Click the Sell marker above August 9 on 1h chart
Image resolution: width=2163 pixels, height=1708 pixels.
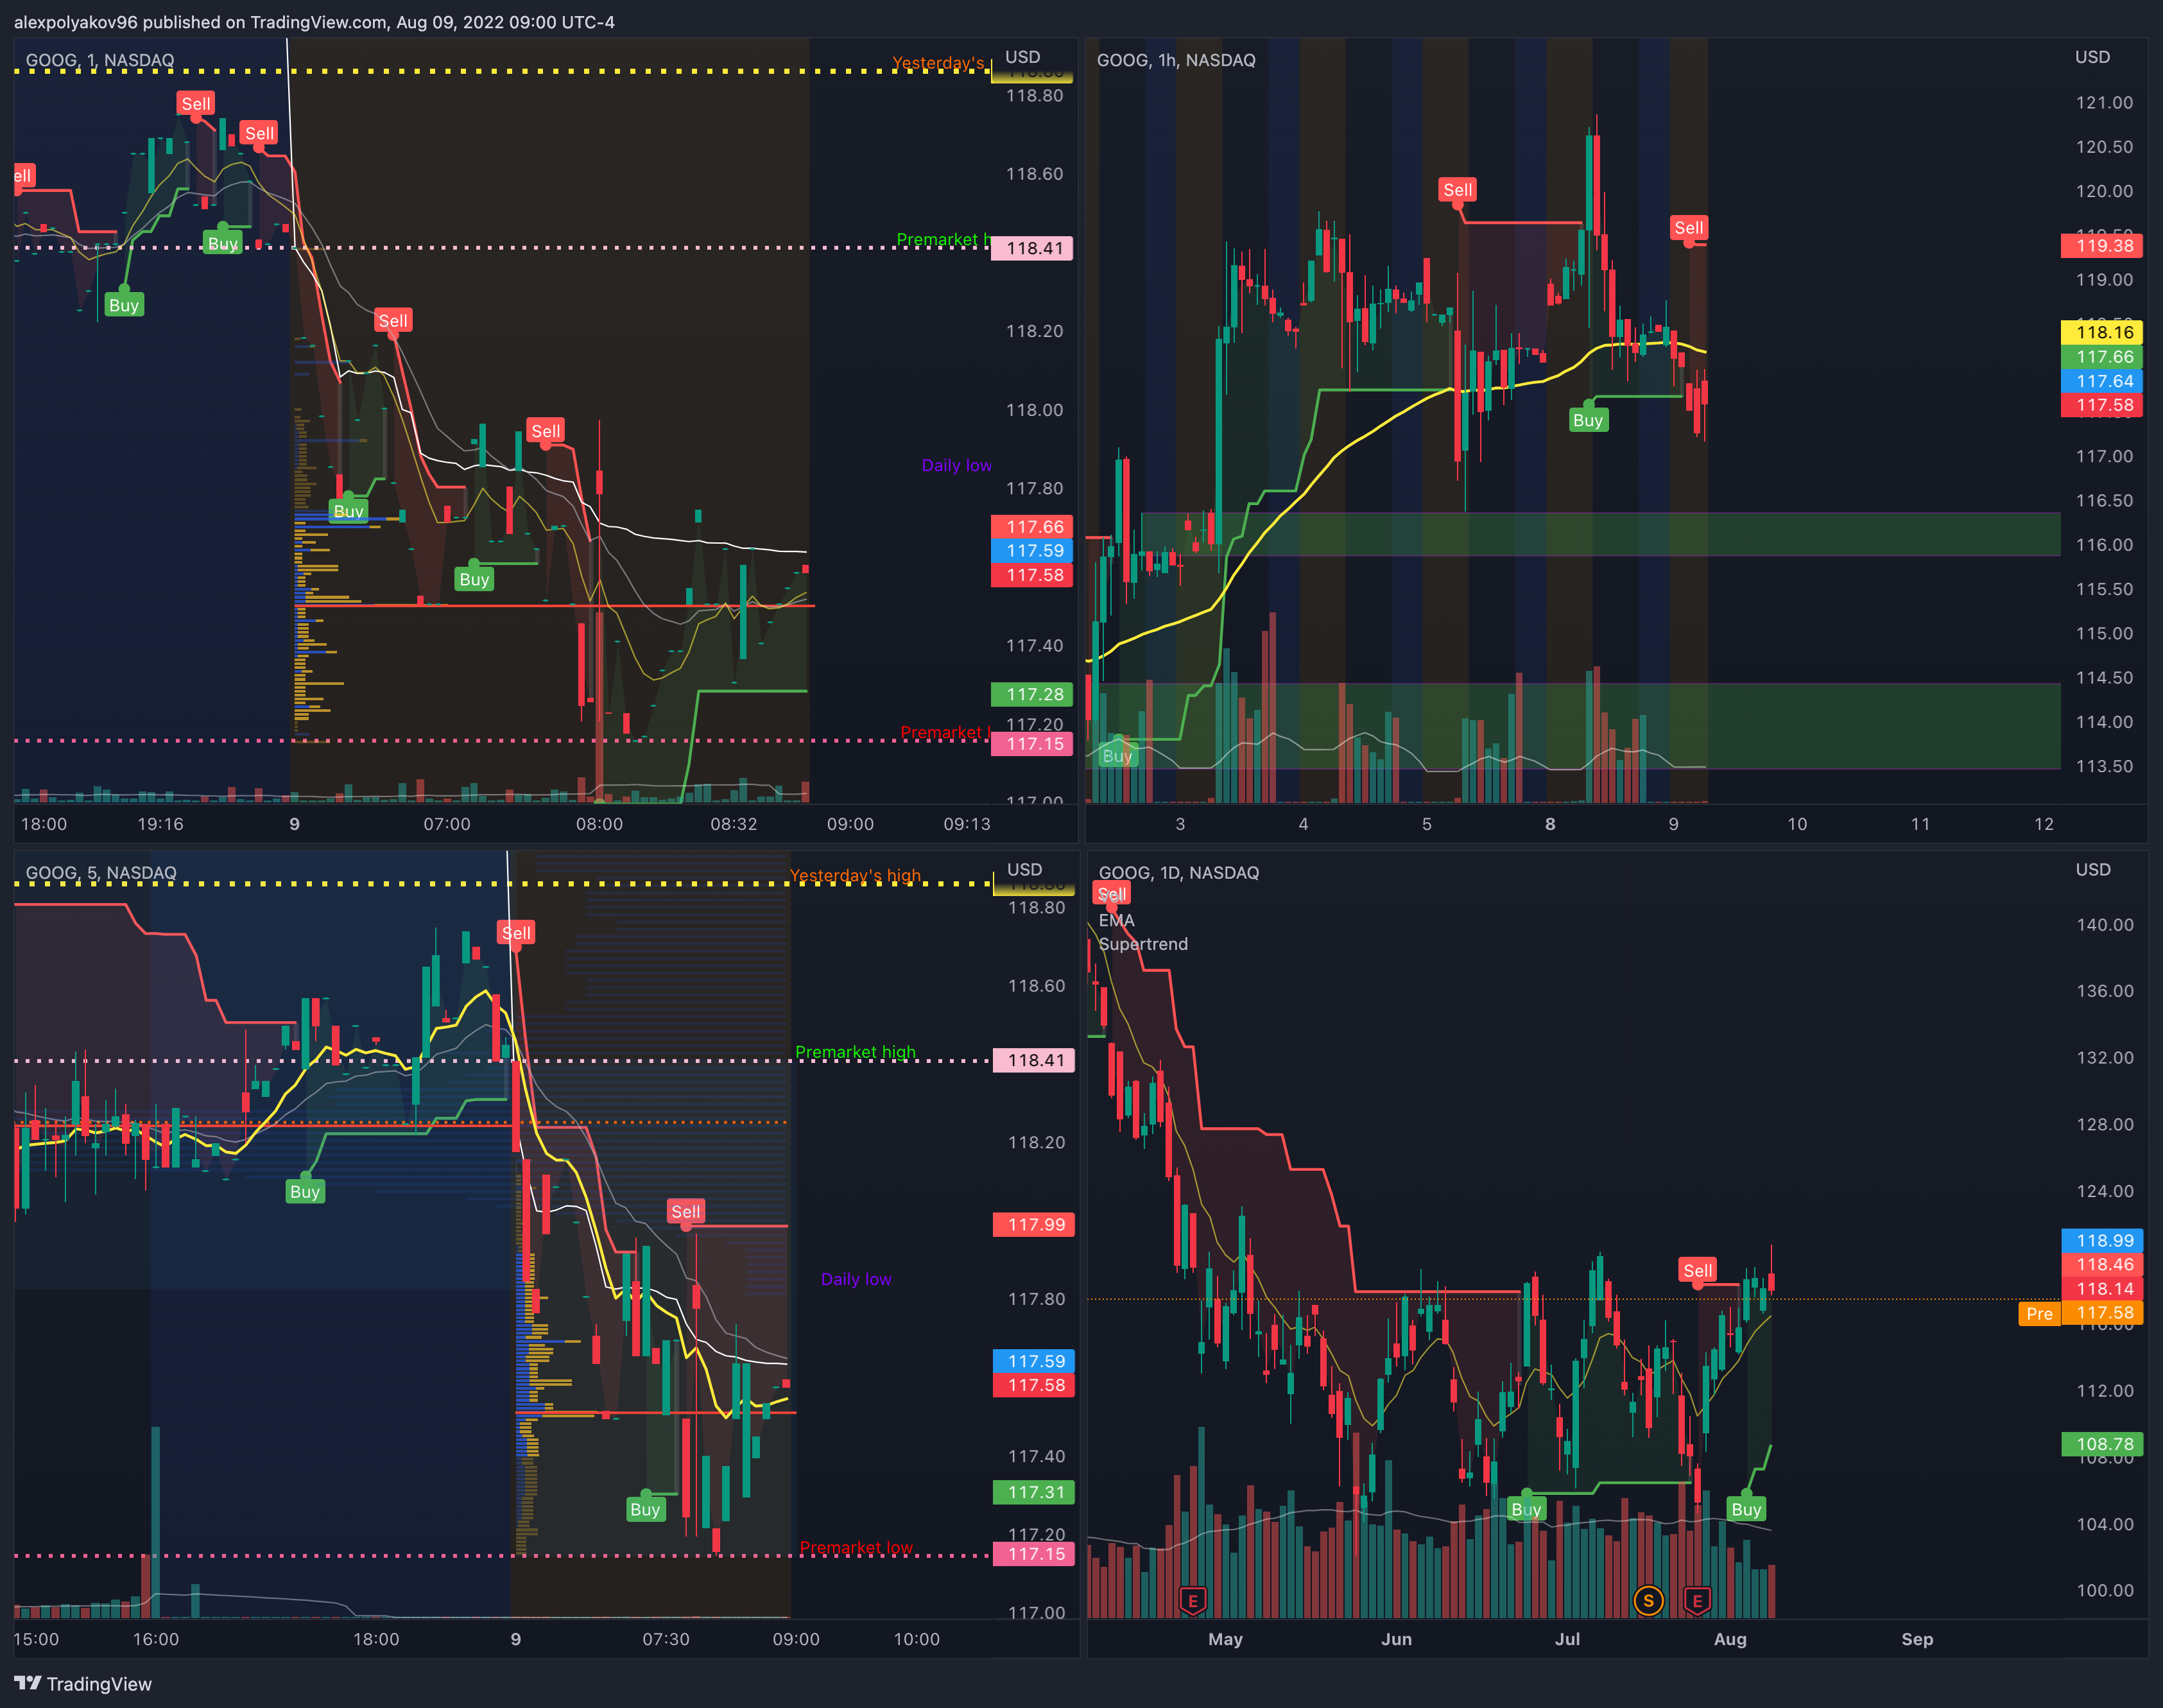[x=1688, y=228]
